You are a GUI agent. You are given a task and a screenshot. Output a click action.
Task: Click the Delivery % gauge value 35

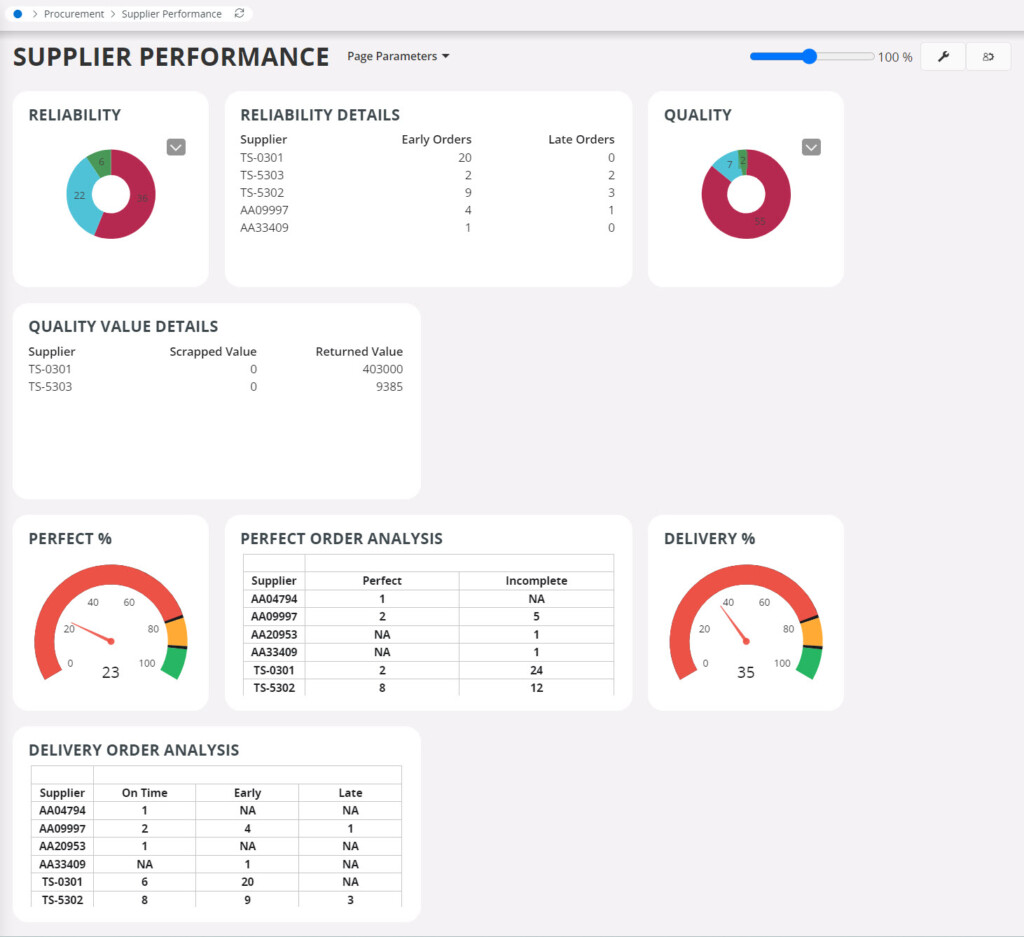[x=746, y=672]
